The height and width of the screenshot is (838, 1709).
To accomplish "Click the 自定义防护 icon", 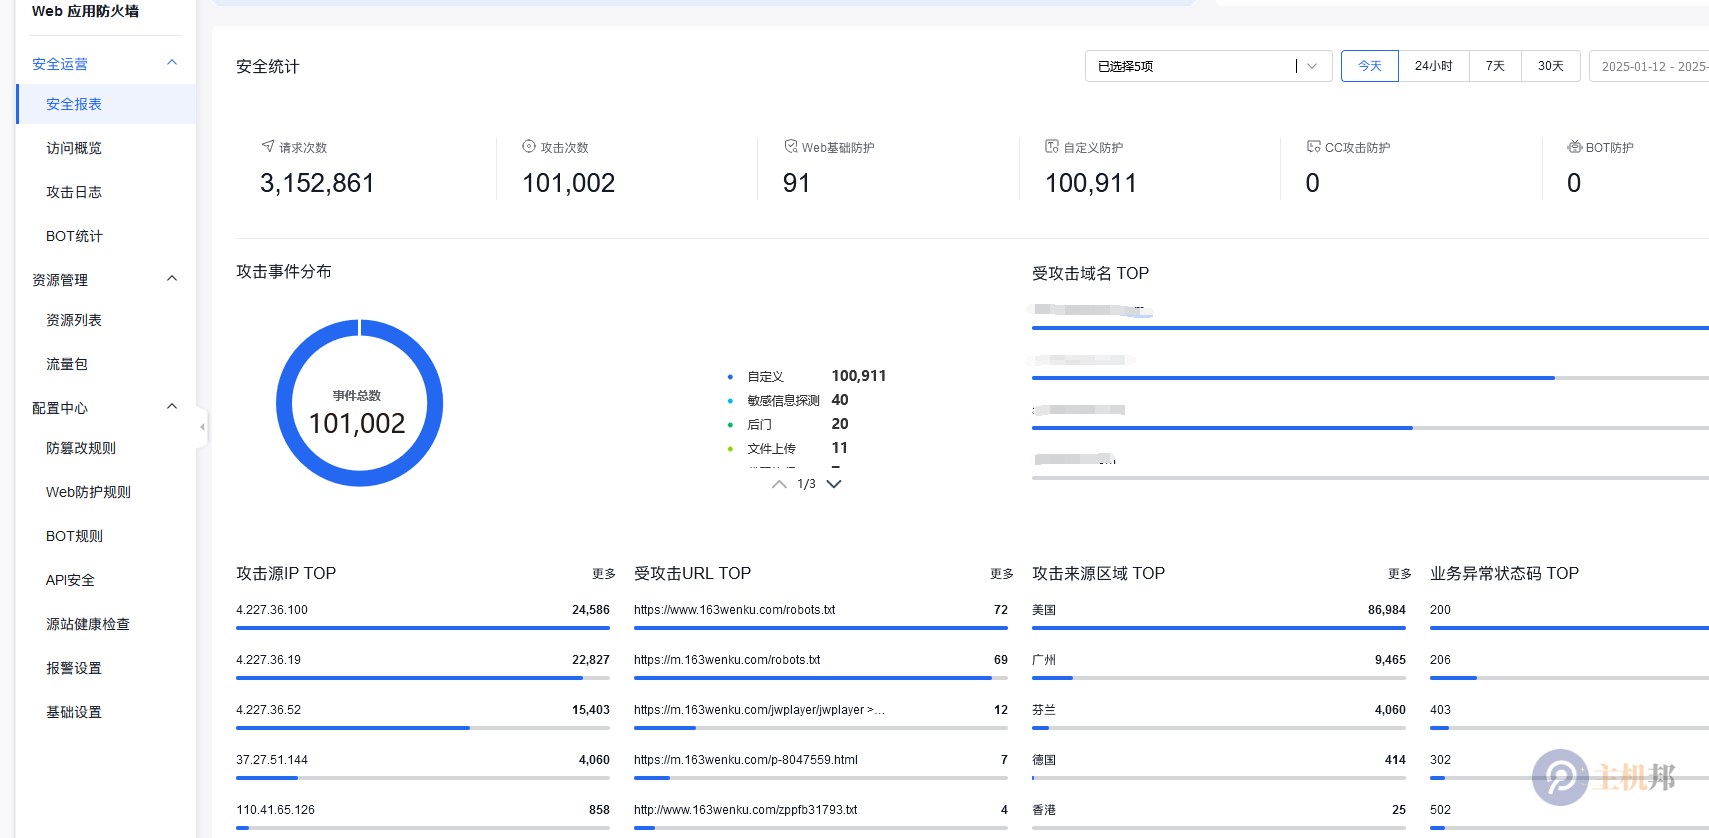I will (1052, 146).
